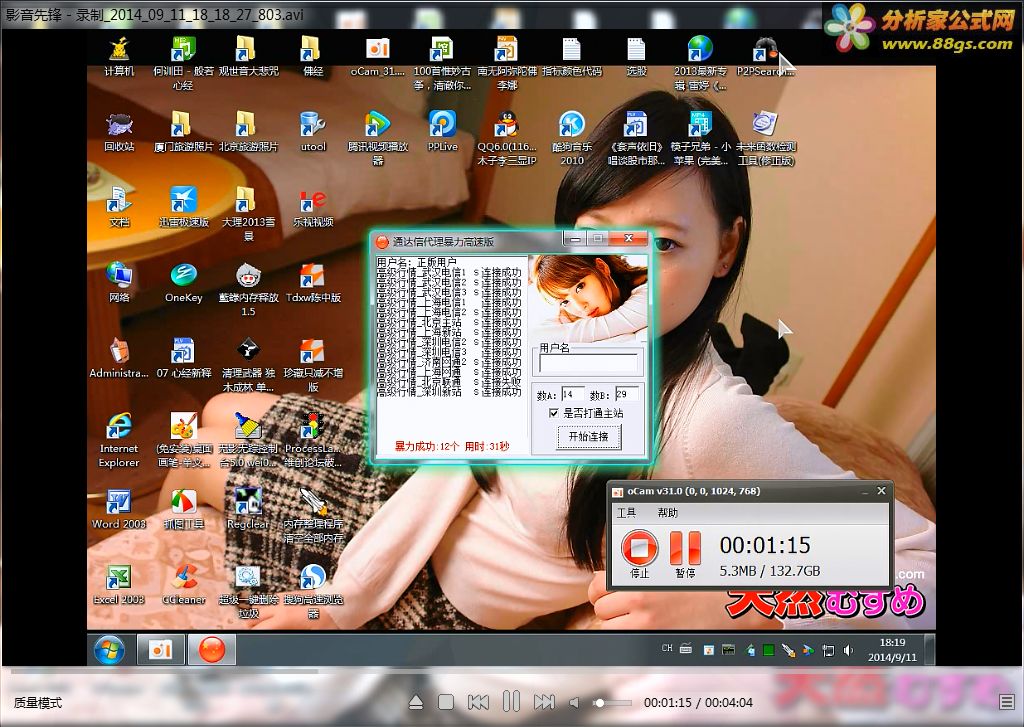Click the ProcessLa... traffic light icon
The width and height of the screenshot is (1024, 727).
313,440
